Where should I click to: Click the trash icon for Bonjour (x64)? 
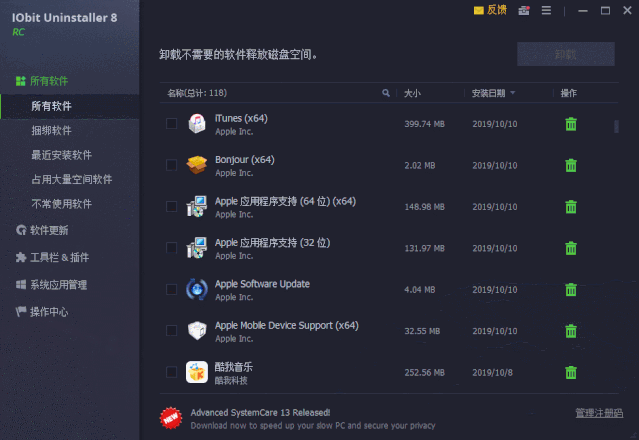(571, 165)
